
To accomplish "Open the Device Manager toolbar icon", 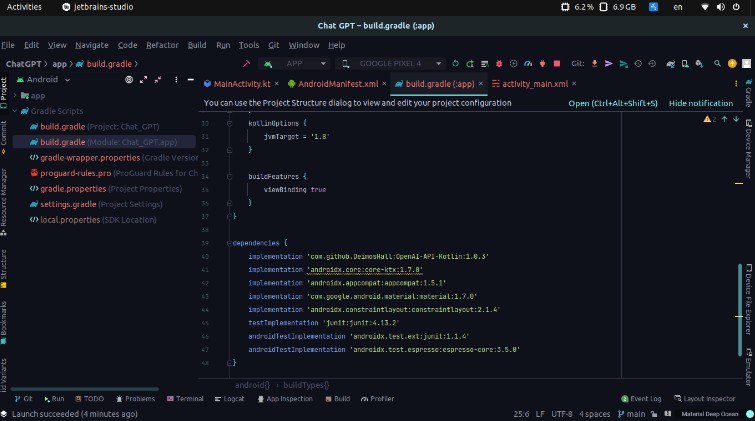I will pyautogui.click(x=685, y=64).
